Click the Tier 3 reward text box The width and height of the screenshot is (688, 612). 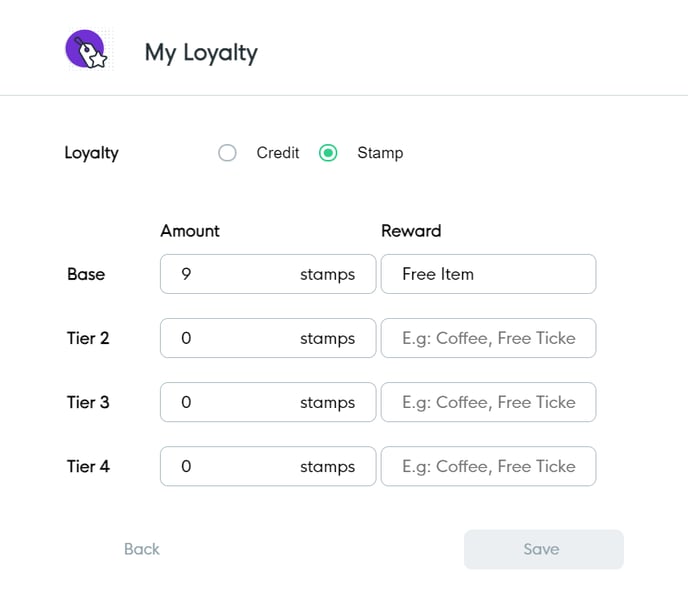point(488,402)
